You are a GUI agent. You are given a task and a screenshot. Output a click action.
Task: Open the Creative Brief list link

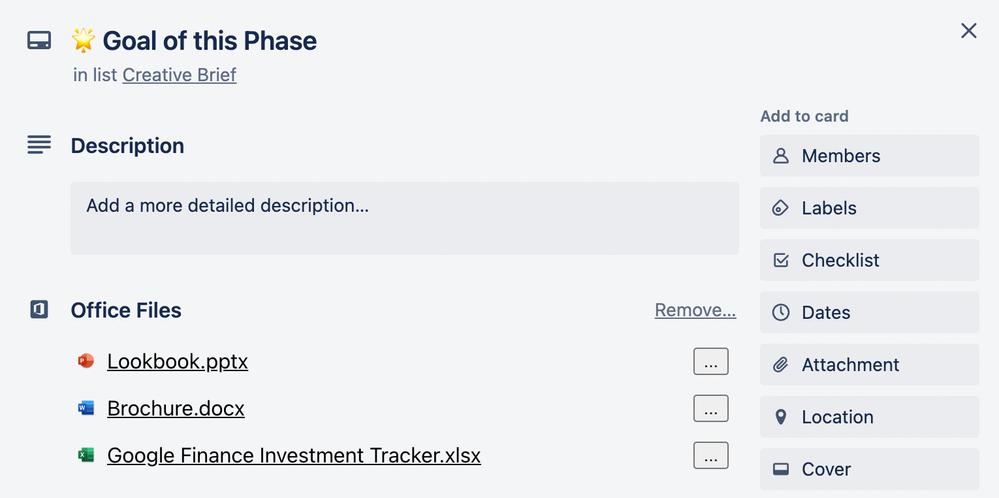point(179,75)
